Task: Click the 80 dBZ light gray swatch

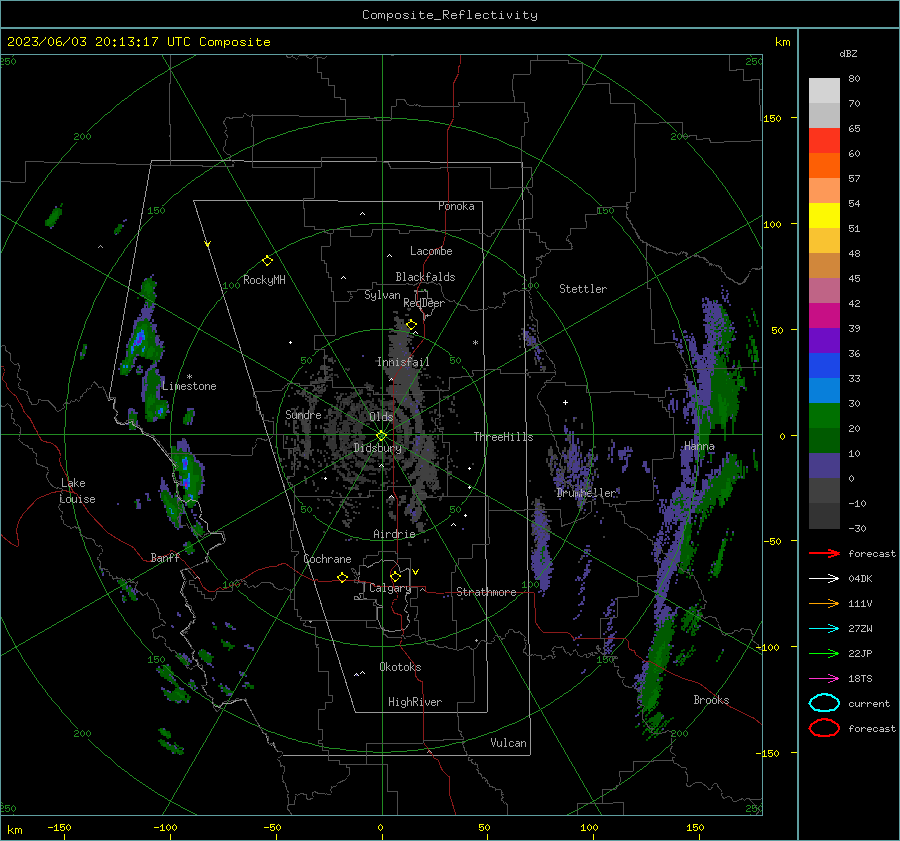Action: (x=824, y=90)
